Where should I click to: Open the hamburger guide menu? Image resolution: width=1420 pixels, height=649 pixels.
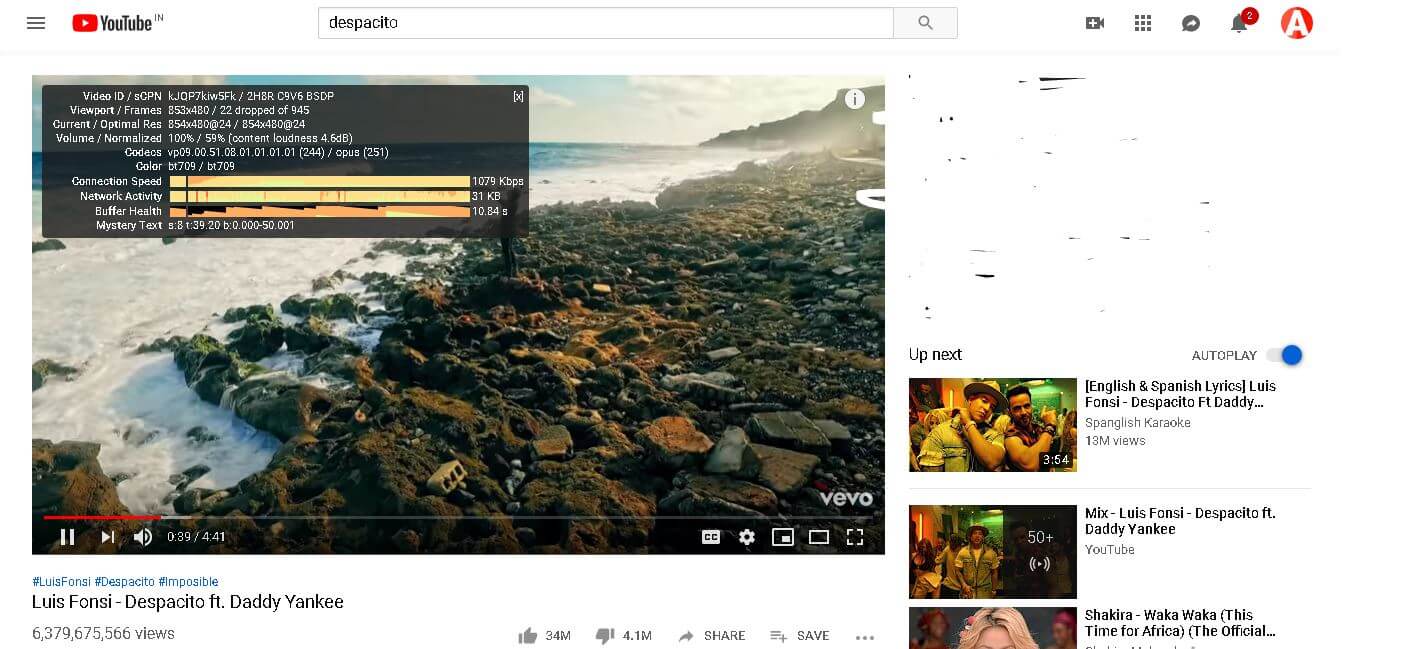point(36,23)
